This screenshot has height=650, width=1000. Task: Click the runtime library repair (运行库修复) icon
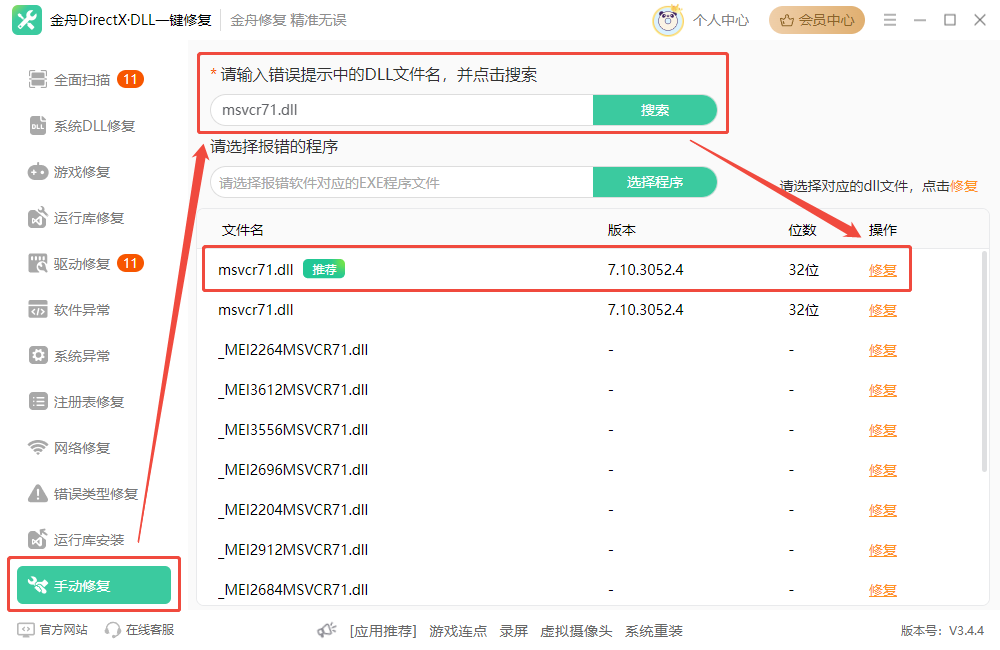click(x=38, y=218)
